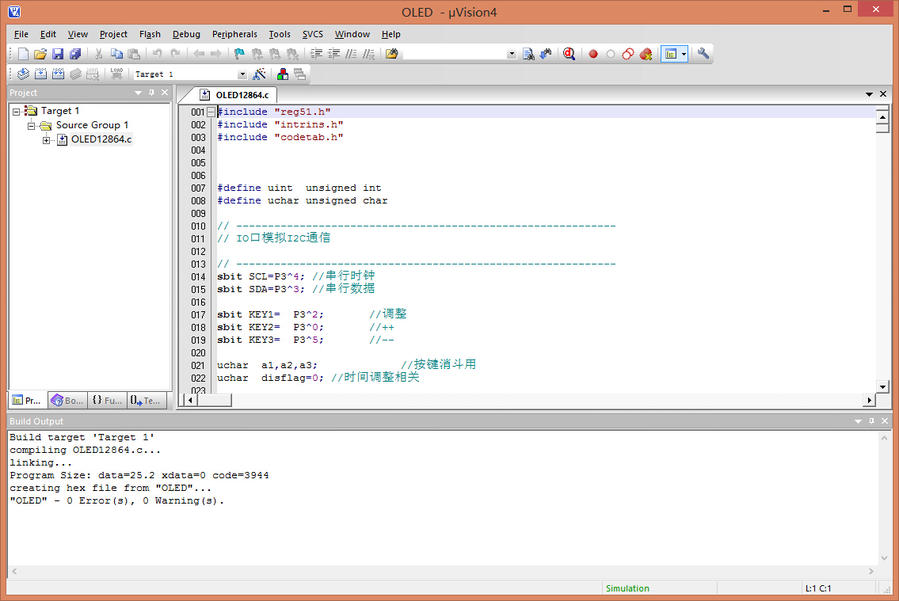Toggle the bookmark flag icon
The image size is (899, 601).
coord(239,54)
